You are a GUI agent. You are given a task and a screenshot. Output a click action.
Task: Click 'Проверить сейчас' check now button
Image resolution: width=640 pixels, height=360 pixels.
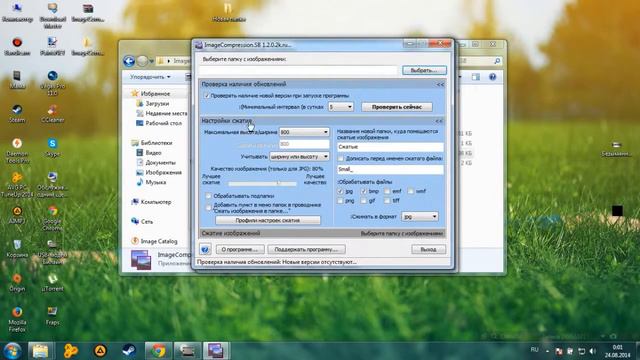[397, 107]
